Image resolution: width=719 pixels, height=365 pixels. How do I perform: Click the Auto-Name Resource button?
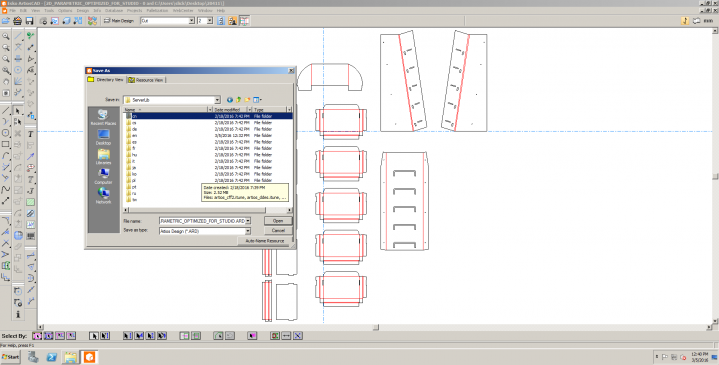coord(265,241)
